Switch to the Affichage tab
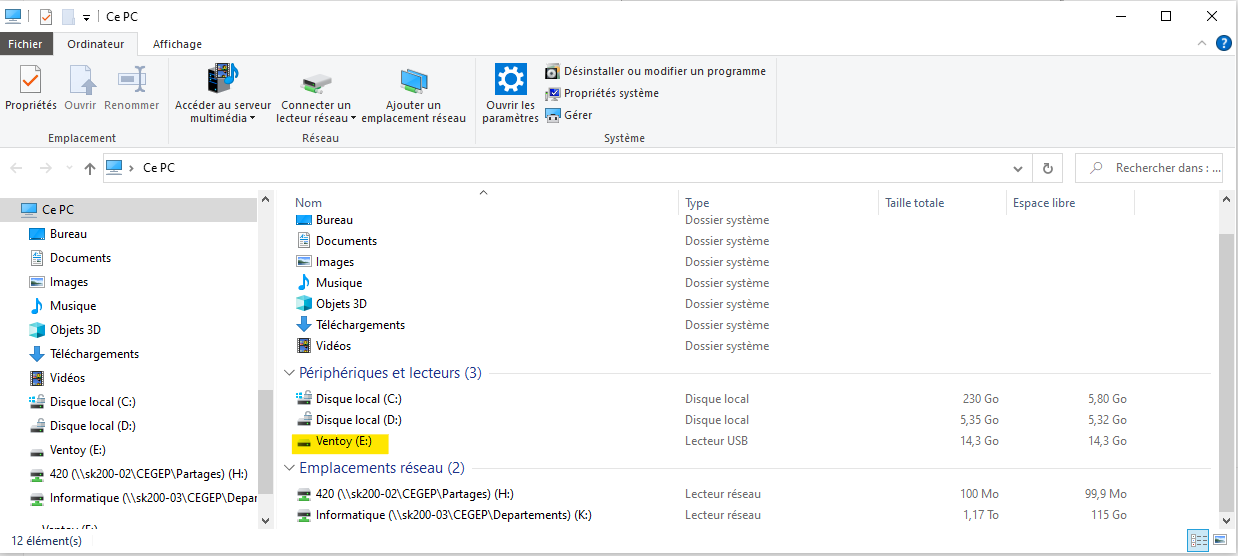1238x556 pixels. (x=177, y=44)
